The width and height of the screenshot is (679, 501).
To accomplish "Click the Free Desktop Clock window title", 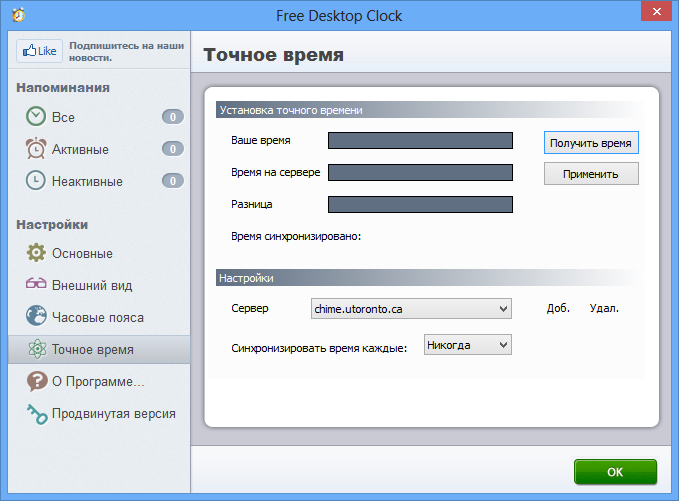I will coord(339,16).
